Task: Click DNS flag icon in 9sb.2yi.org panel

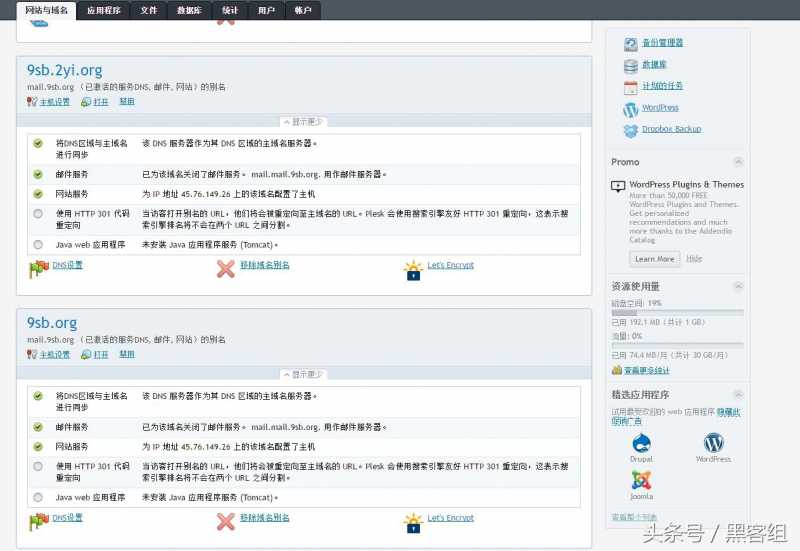Action: (39, 269)
